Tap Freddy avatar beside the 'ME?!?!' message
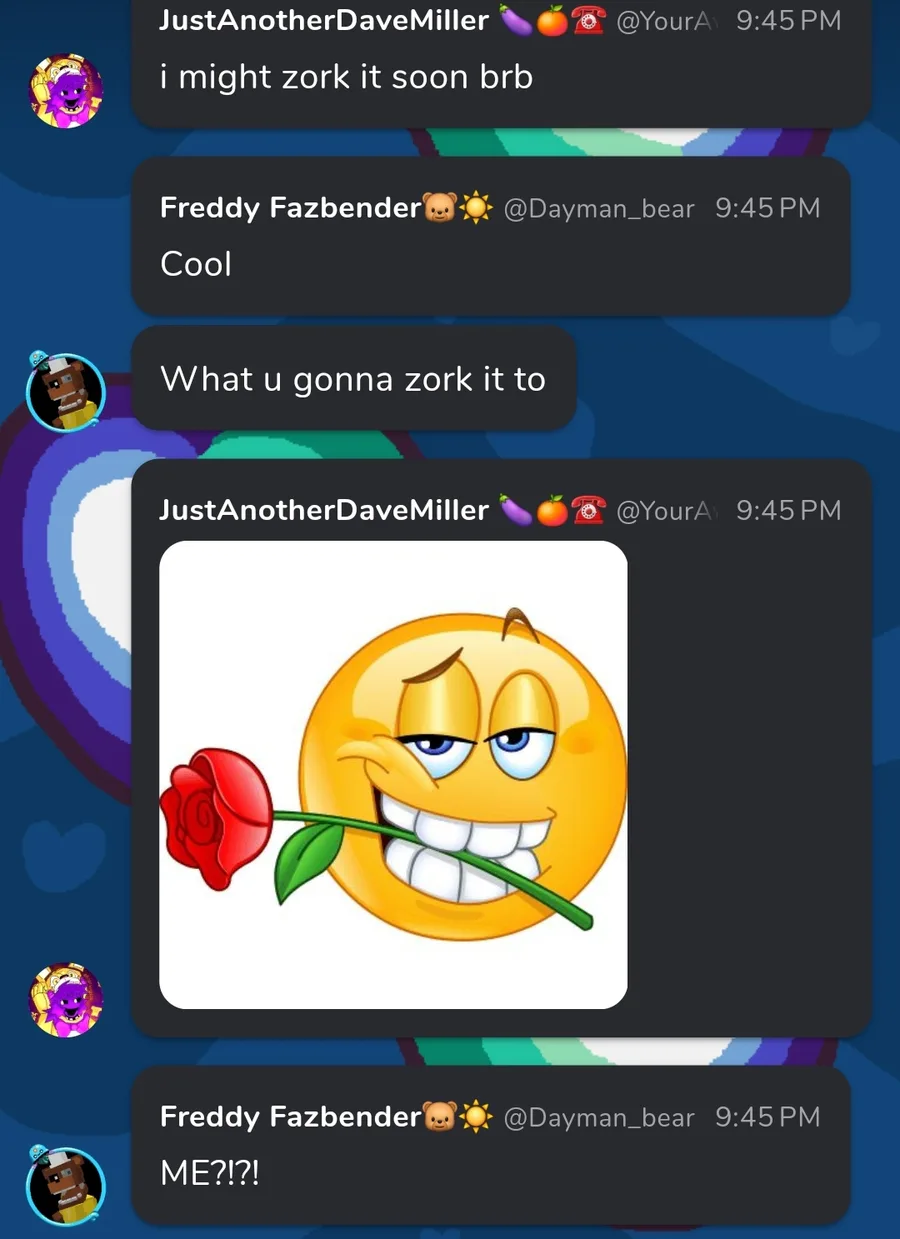Screen dimensions: 900x1239 pyautogui.click(x=65, y=1187)
